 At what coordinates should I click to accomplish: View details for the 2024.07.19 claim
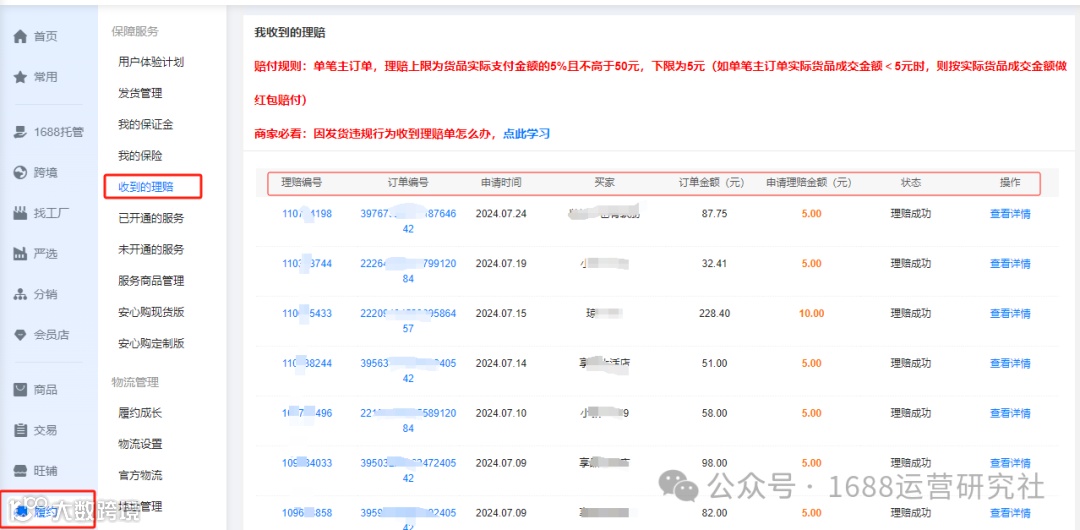pos(1010,263)
